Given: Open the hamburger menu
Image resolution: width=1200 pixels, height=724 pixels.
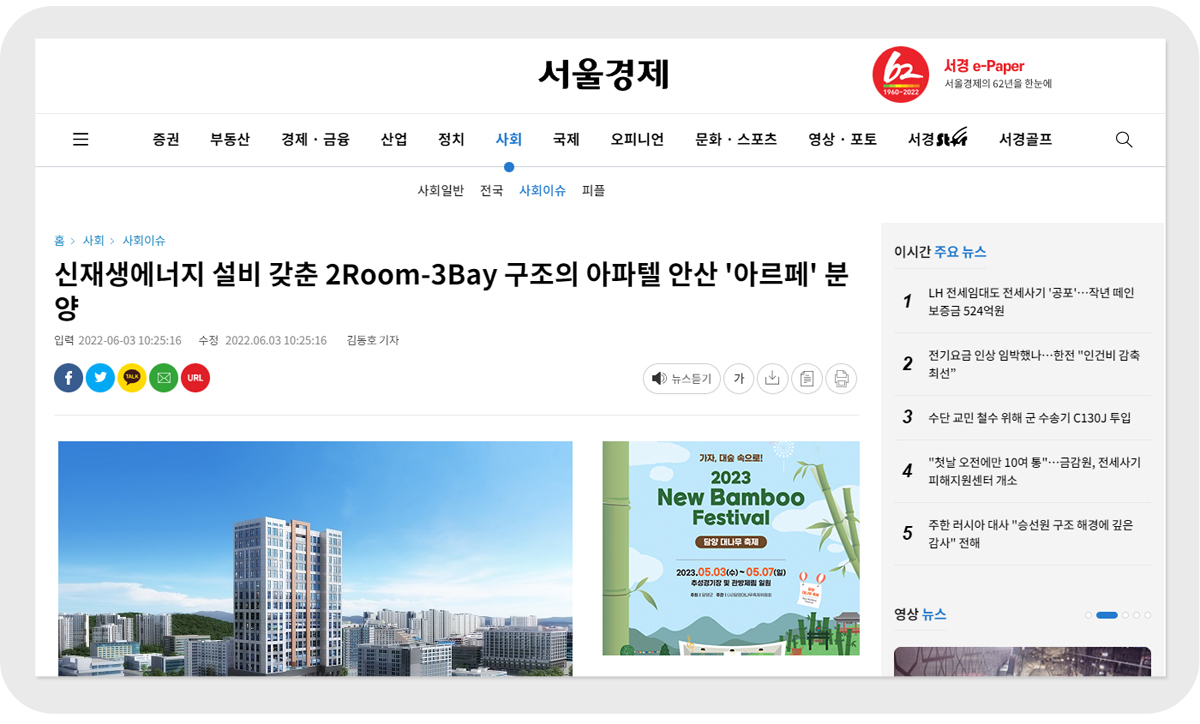Looking at the screenshot, I should tap(81, 140).
